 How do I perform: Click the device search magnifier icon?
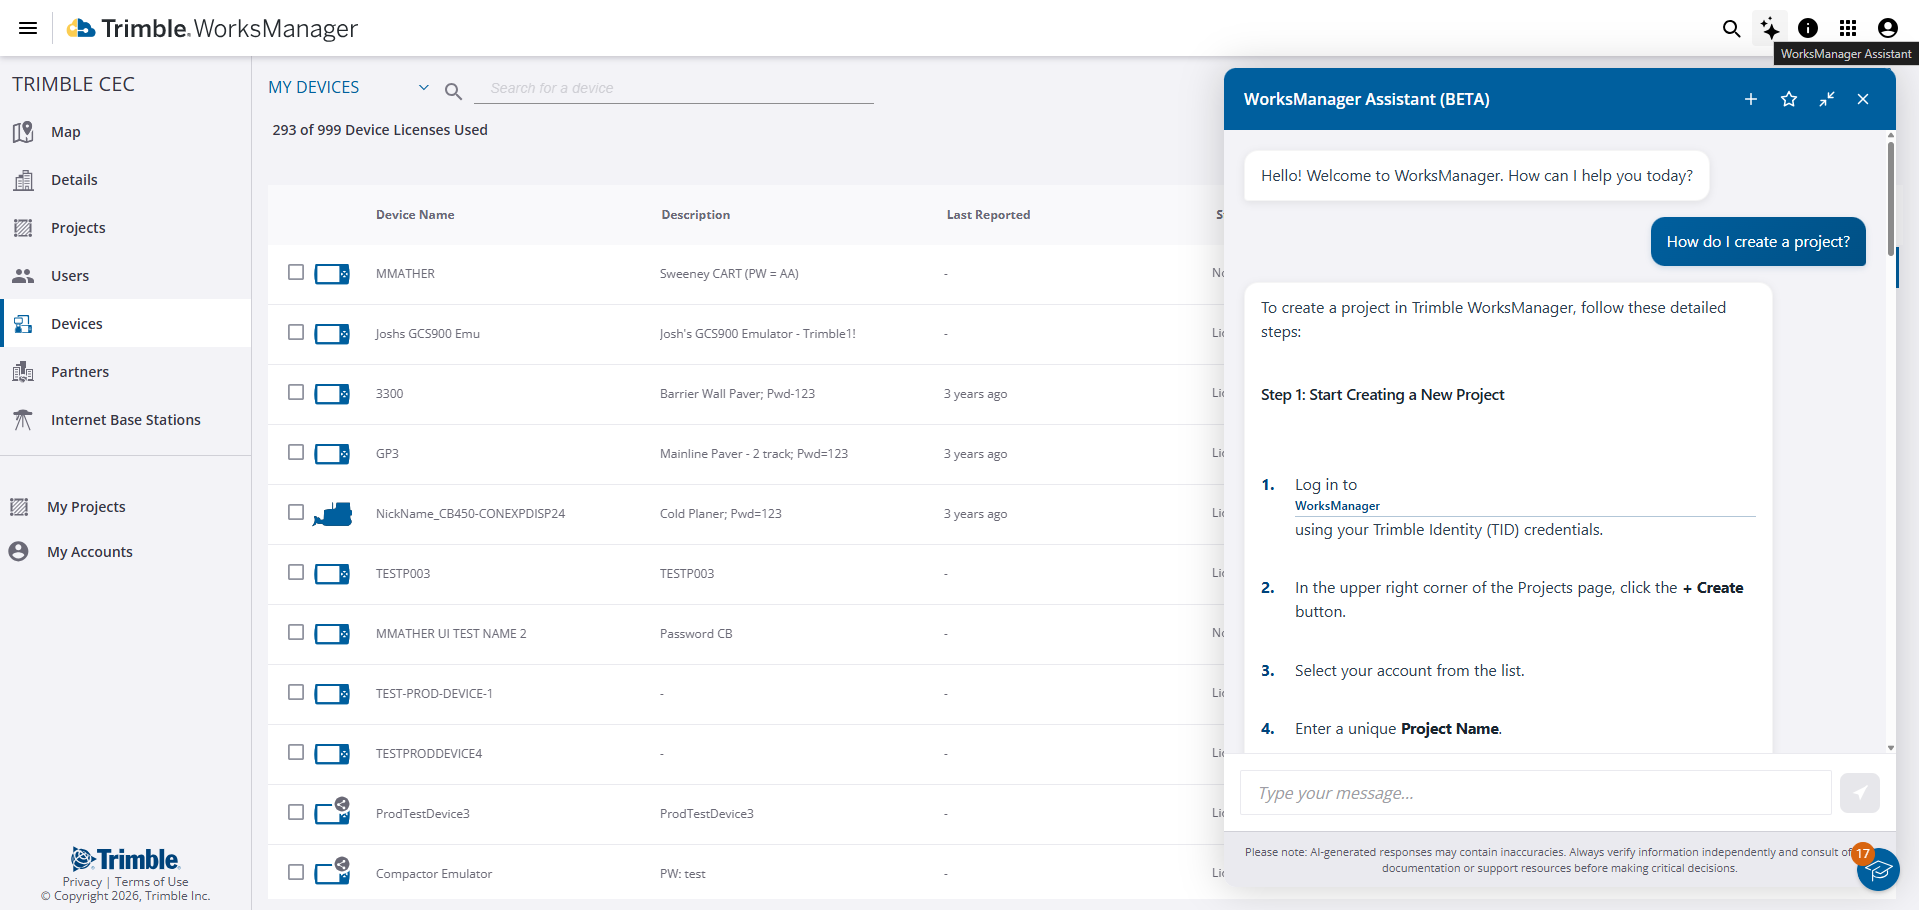pyautogui.click(x=453, y=91)
